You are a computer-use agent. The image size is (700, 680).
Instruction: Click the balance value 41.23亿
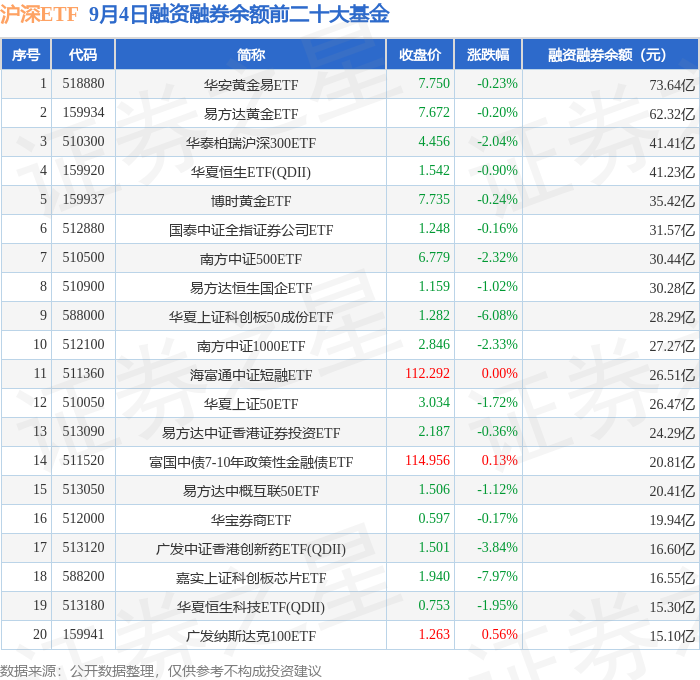pyautogui.click(x=672, y=172)
